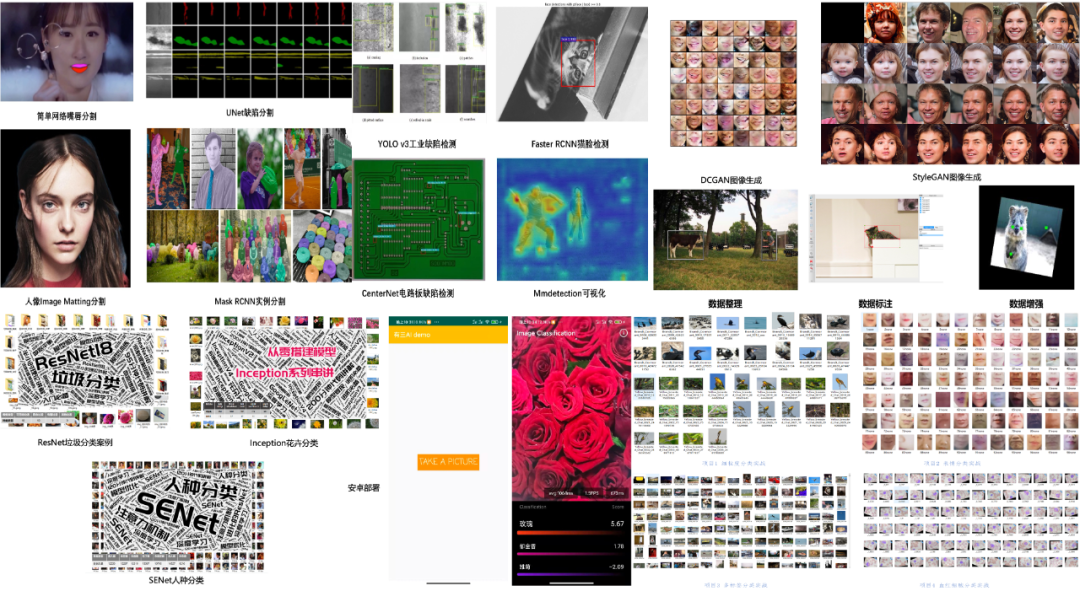Click the caption YOLO v3工业缺陷检测
1080x591 pixels.
click(x=417, y=144)
